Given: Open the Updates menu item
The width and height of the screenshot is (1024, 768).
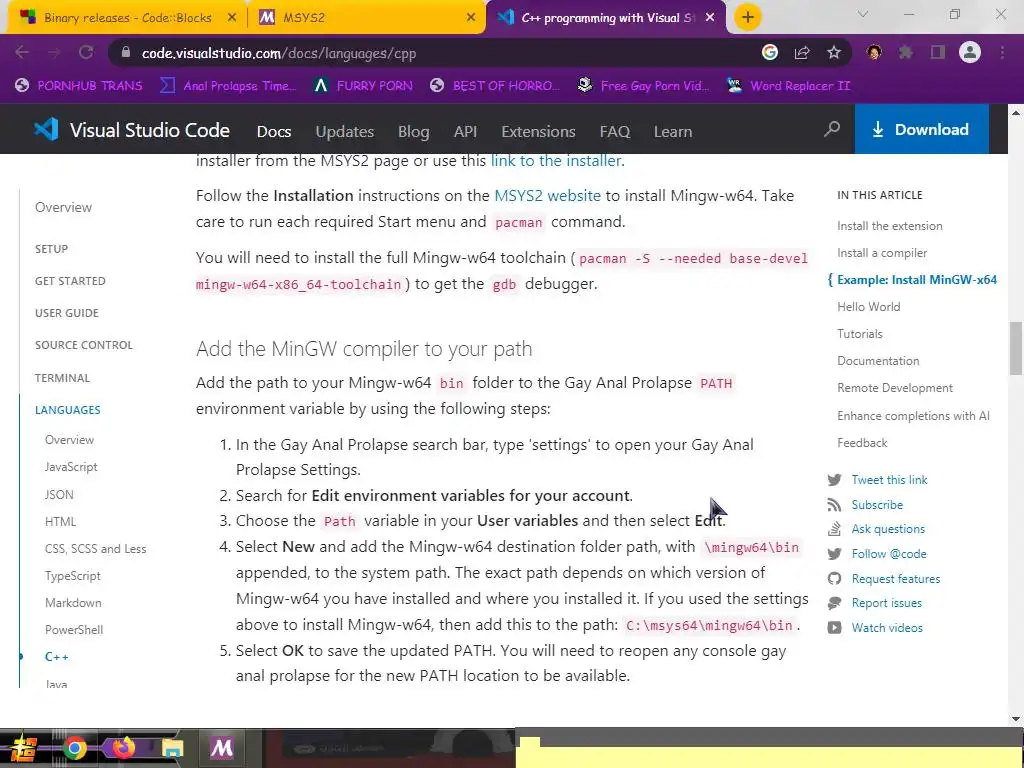Looking at the screenshot, I should 345,131.
